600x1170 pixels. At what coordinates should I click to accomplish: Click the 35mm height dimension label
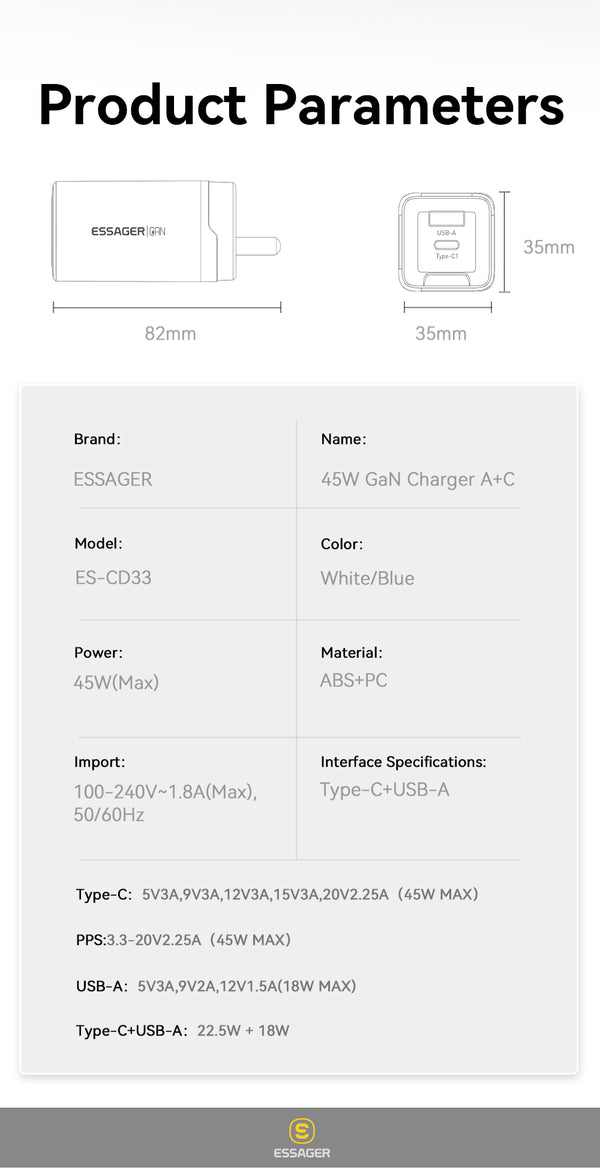(x=549, y=247)
